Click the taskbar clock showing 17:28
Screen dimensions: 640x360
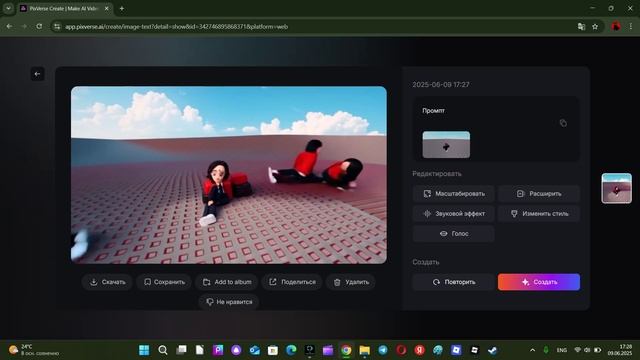620,350
